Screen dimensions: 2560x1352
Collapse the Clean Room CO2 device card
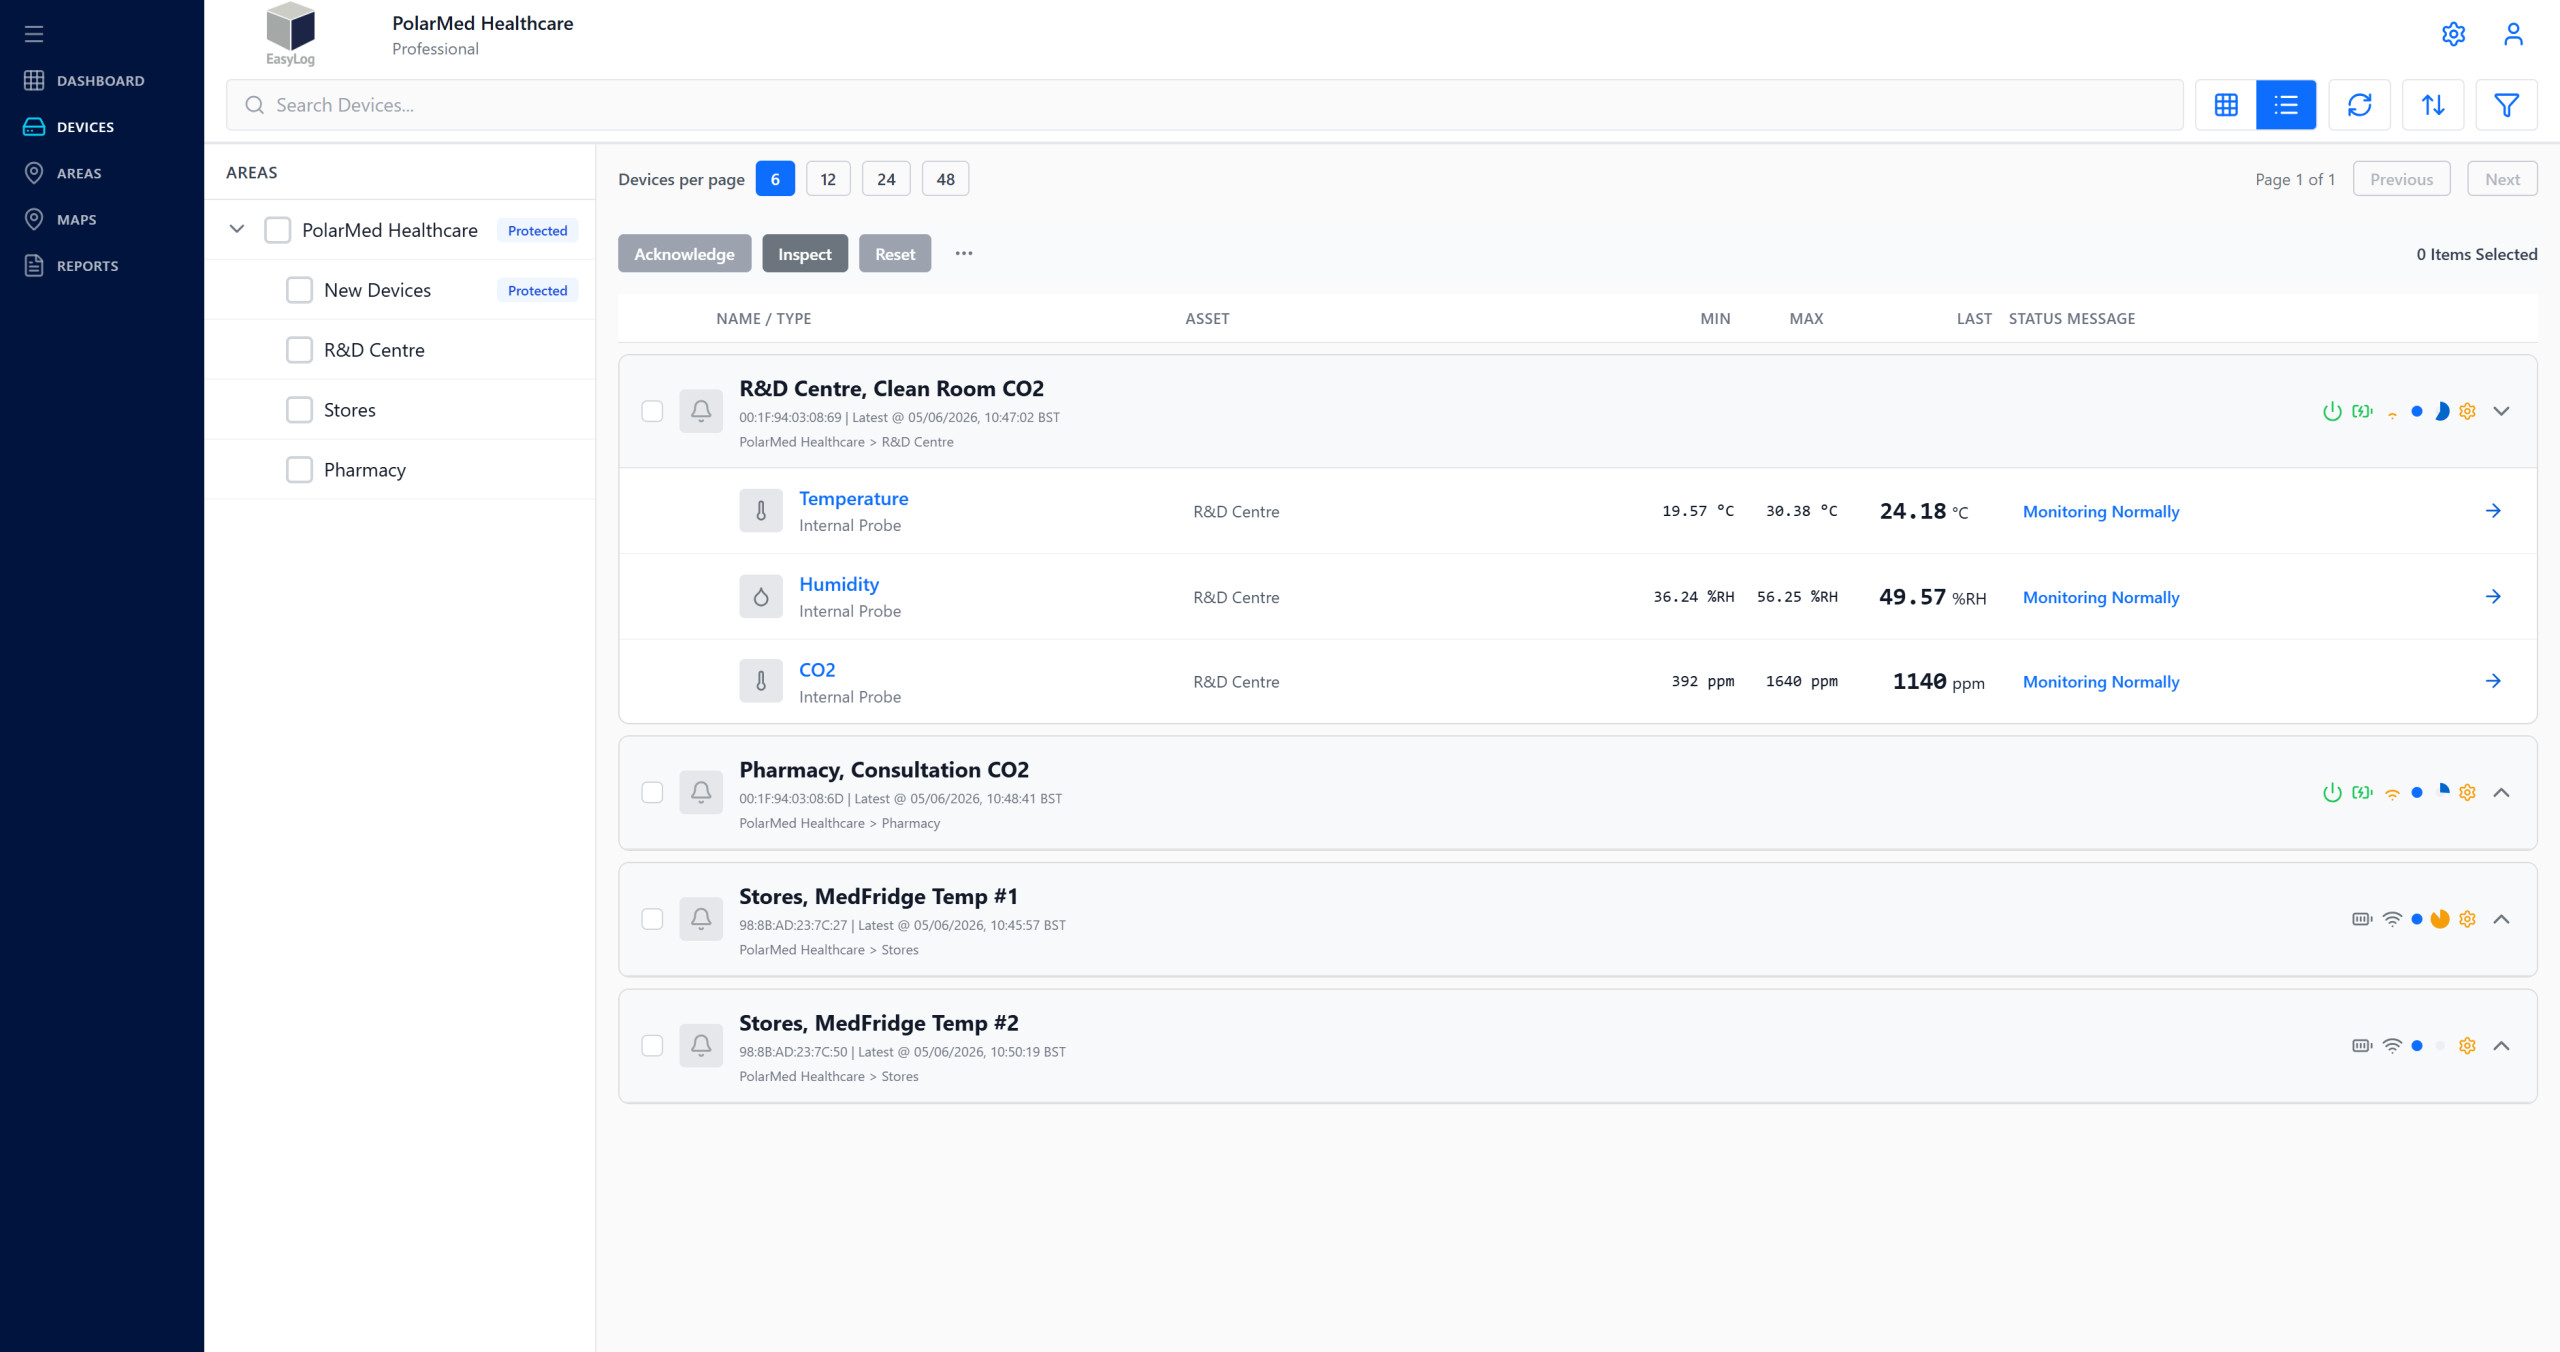pyautogui.click(x=2501, y=411)
